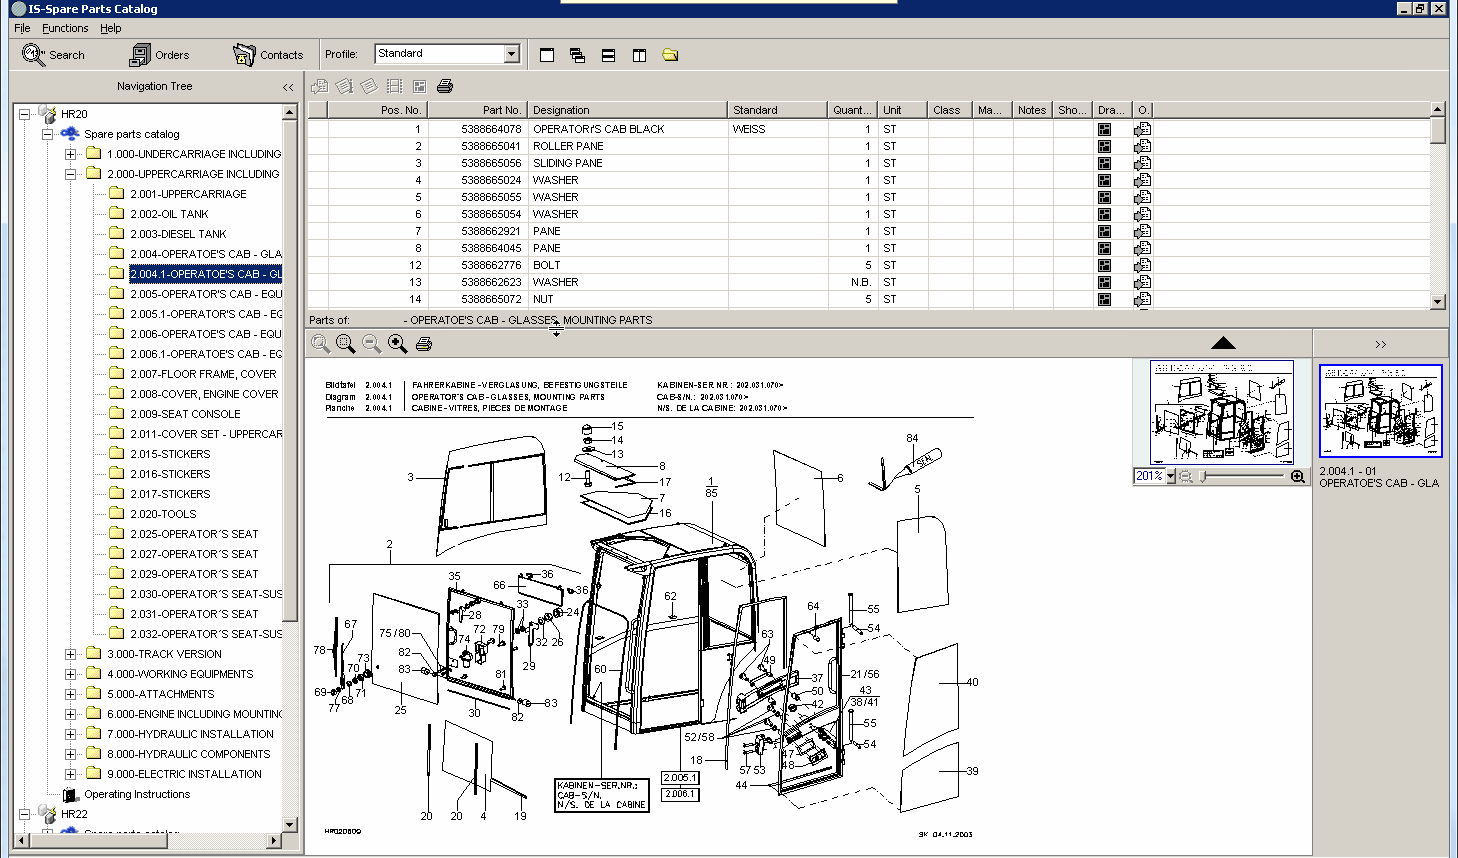Click the zoom slider handle in overview panel
1458x858 pixels.
1204,477
